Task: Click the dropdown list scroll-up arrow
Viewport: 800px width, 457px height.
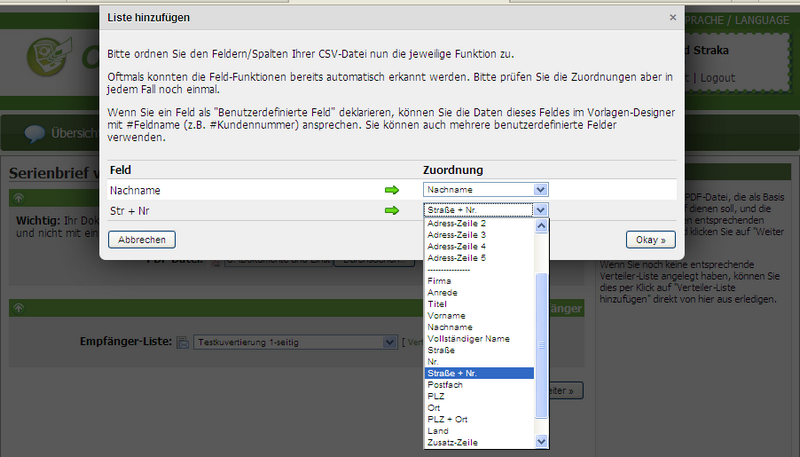Action: 541,225
